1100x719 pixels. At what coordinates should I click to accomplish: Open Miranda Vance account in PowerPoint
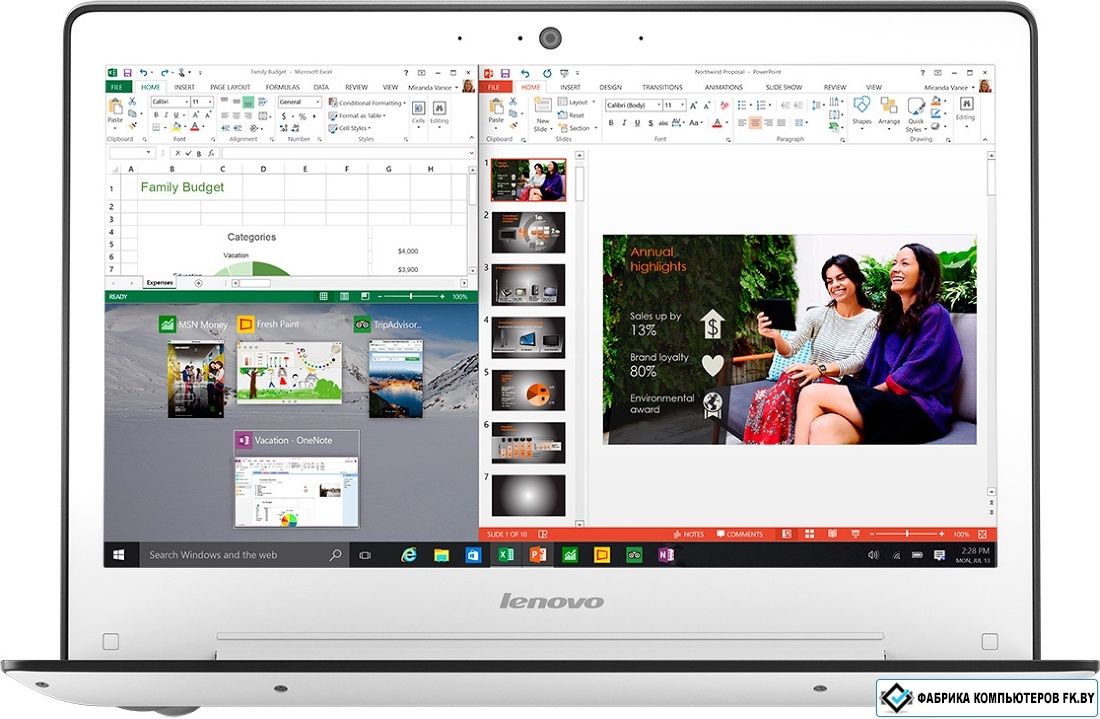pos(950,88)
